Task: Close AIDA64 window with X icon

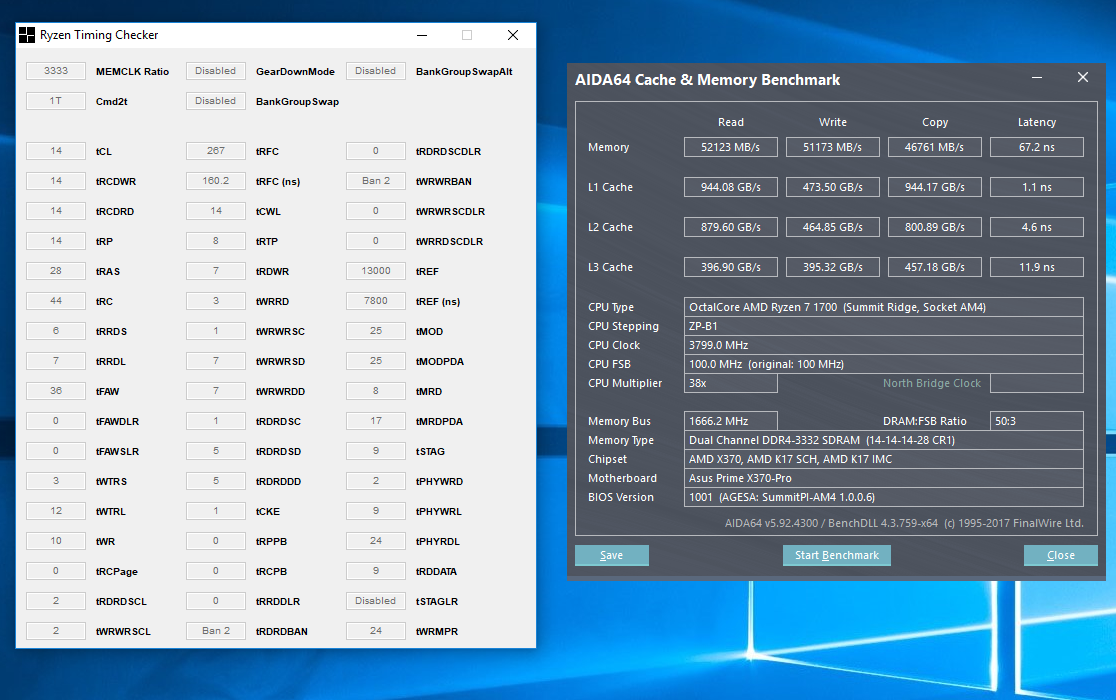Action: (1083, 78)
